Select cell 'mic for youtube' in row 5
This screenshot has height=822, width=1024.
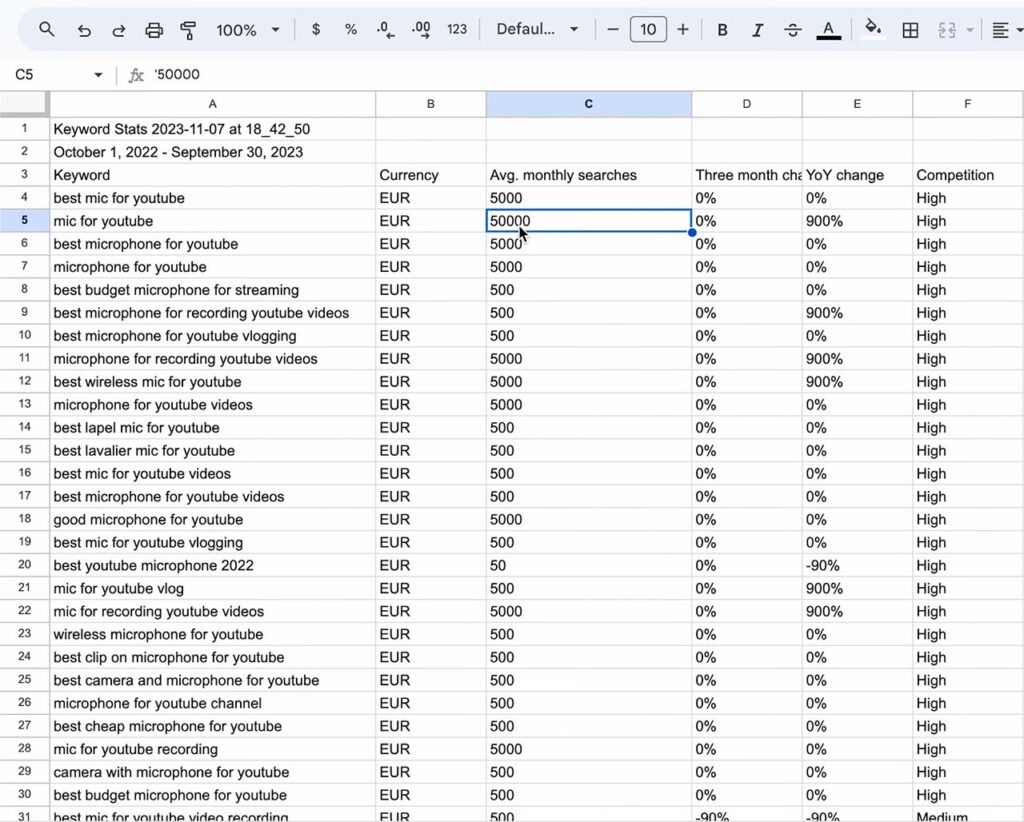(x=212, y=221)
